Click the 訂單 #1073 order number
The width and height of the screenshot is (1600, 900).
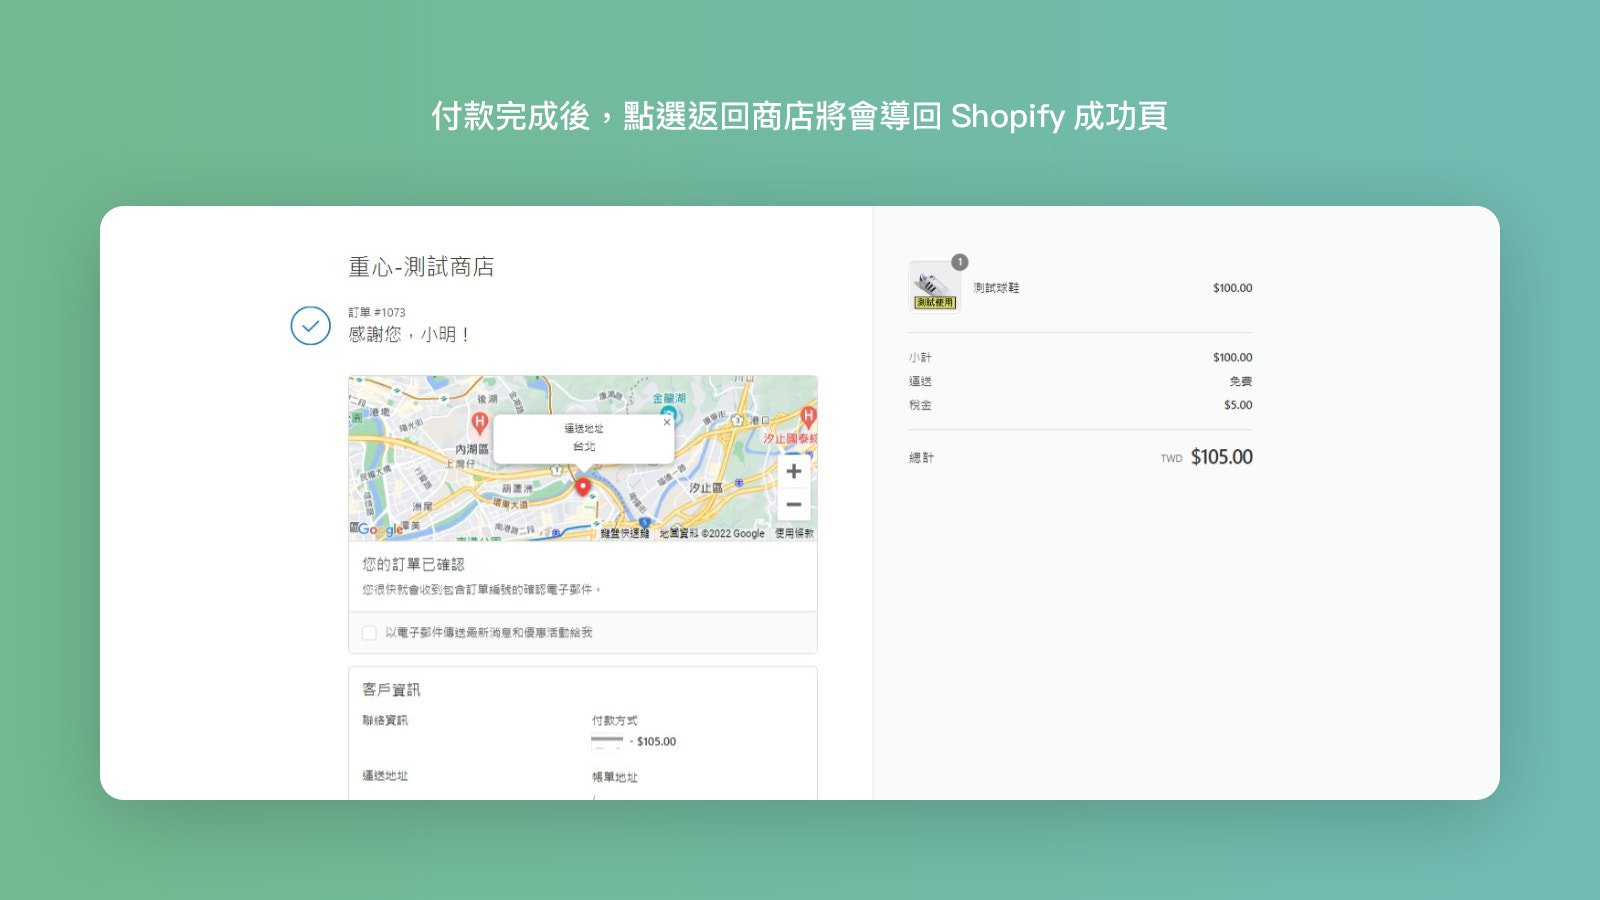coord(377,313)
